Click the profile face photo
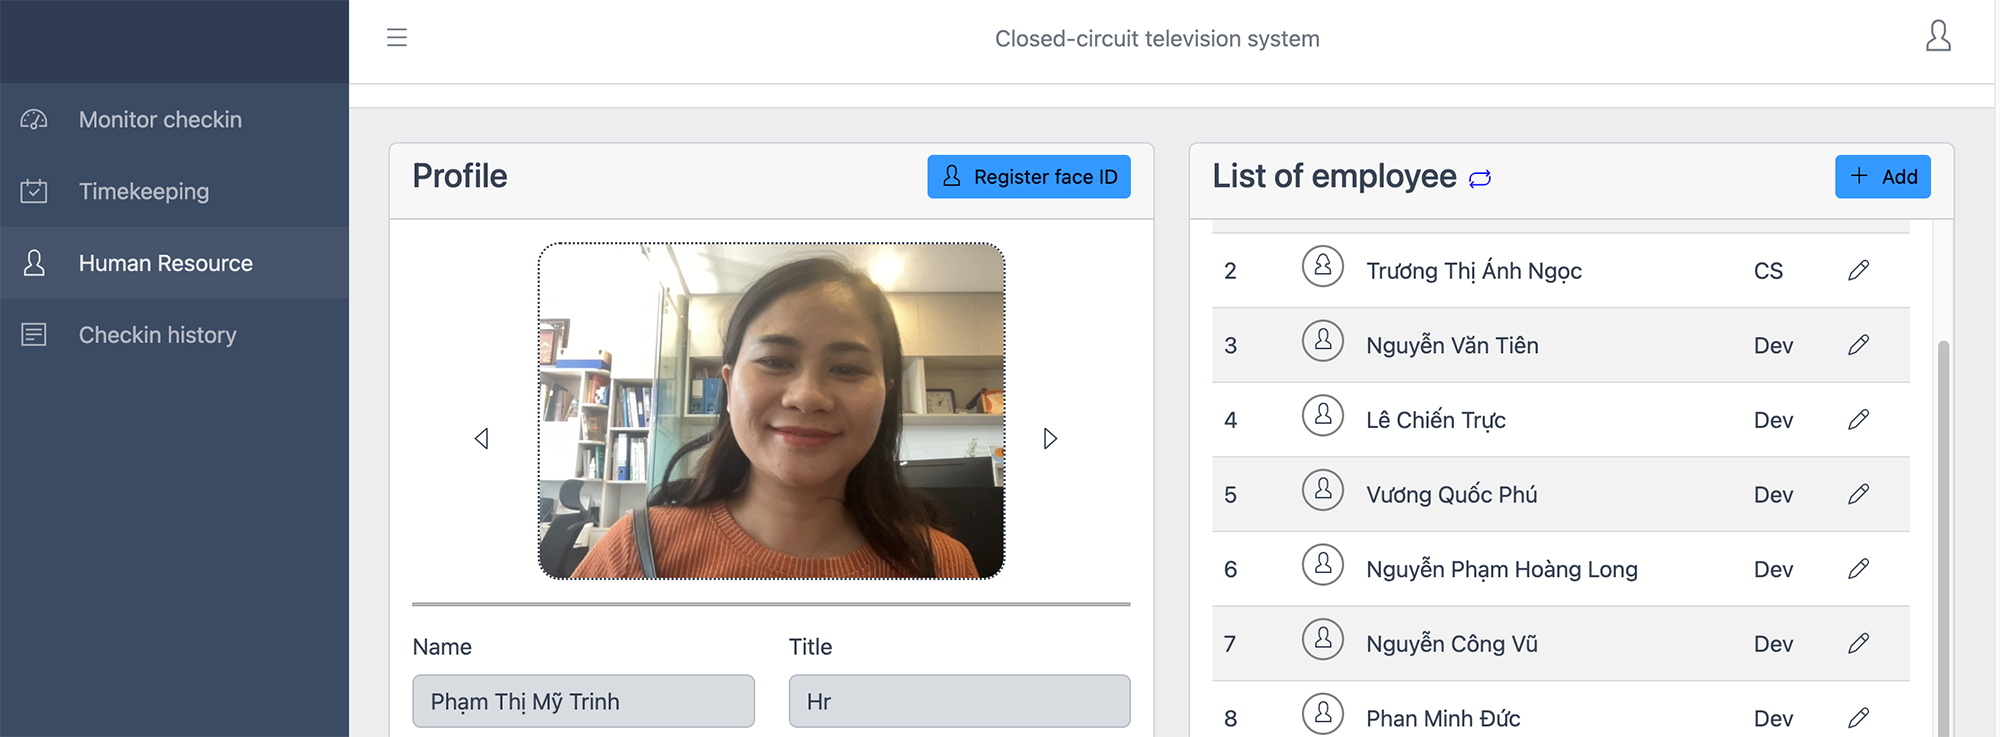The image size is (2000, 737). (771, 411)
